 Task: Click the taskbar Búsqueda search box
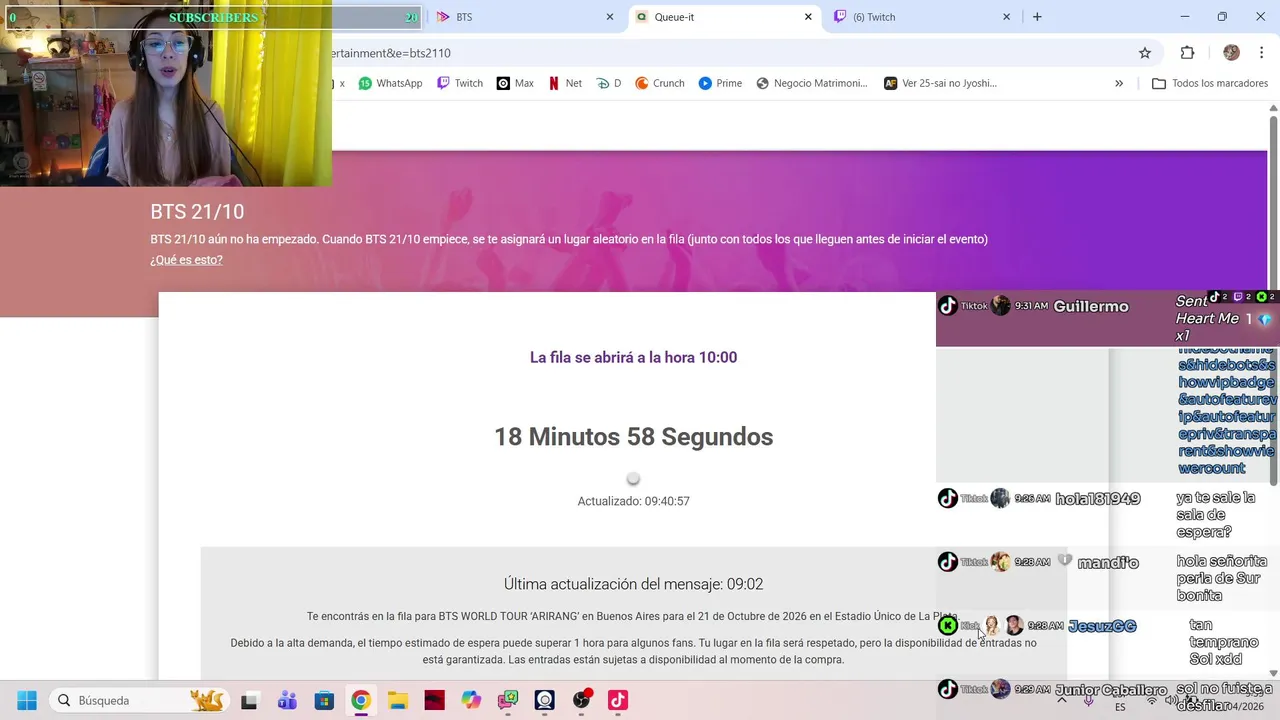coord(140,700)
